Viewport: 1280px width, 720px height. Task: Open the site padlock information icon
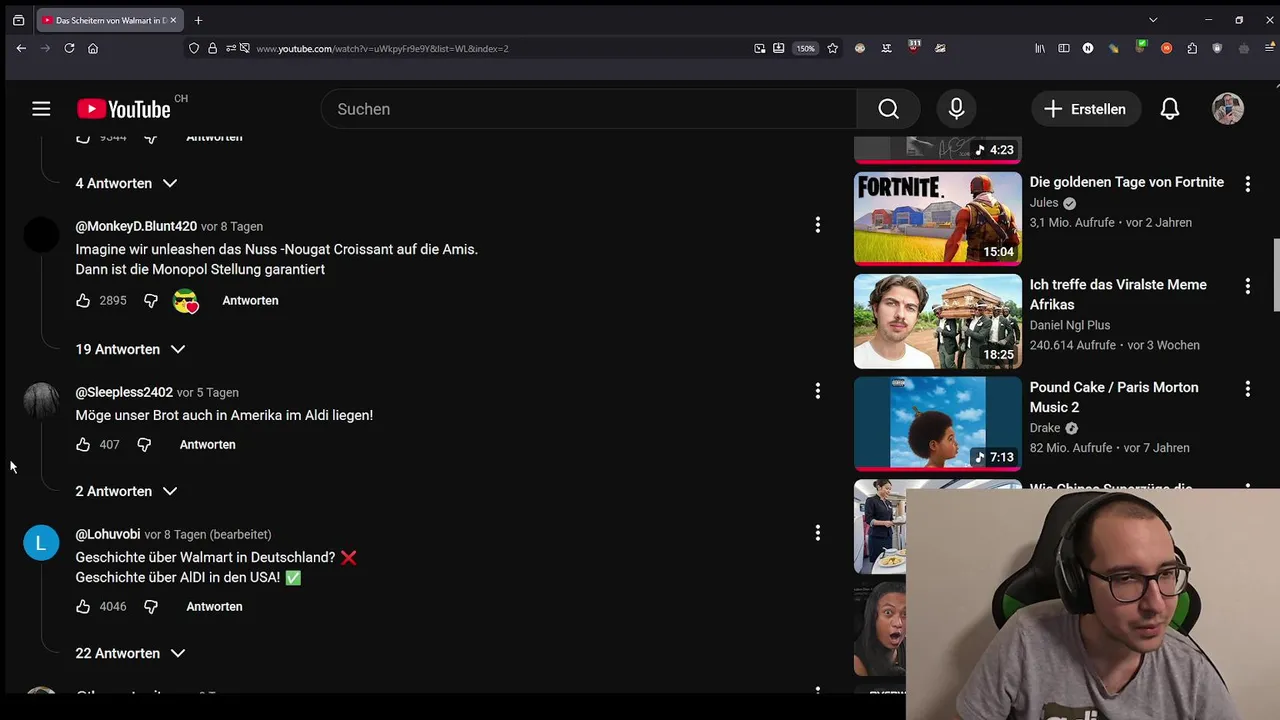click(212, 48)
